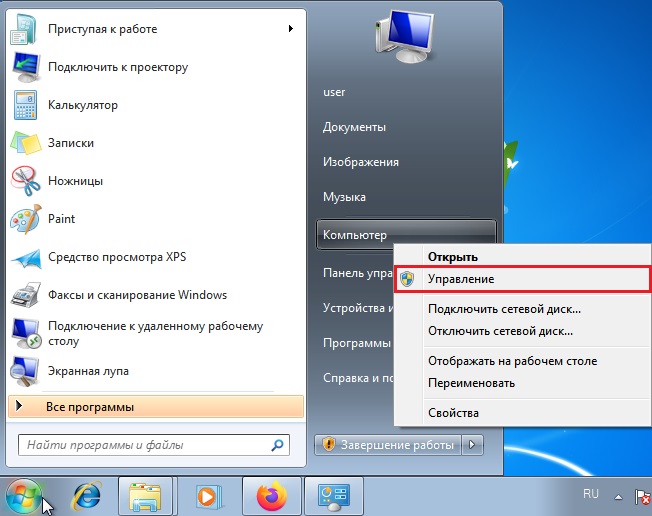
Task: Open Firefox from the taskbar
Action: 272,496
